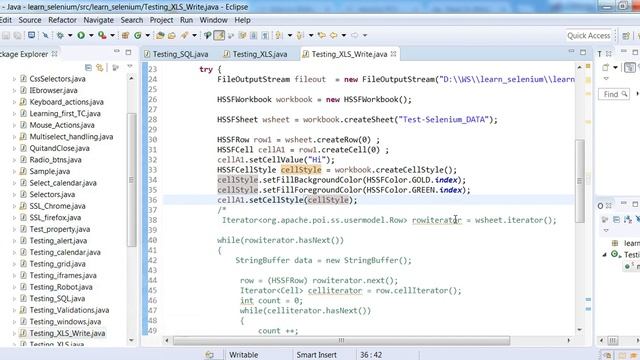Open the External Tools dropdown arrow
Viewport: 640px width, 360px height.
tap(112, 36)
